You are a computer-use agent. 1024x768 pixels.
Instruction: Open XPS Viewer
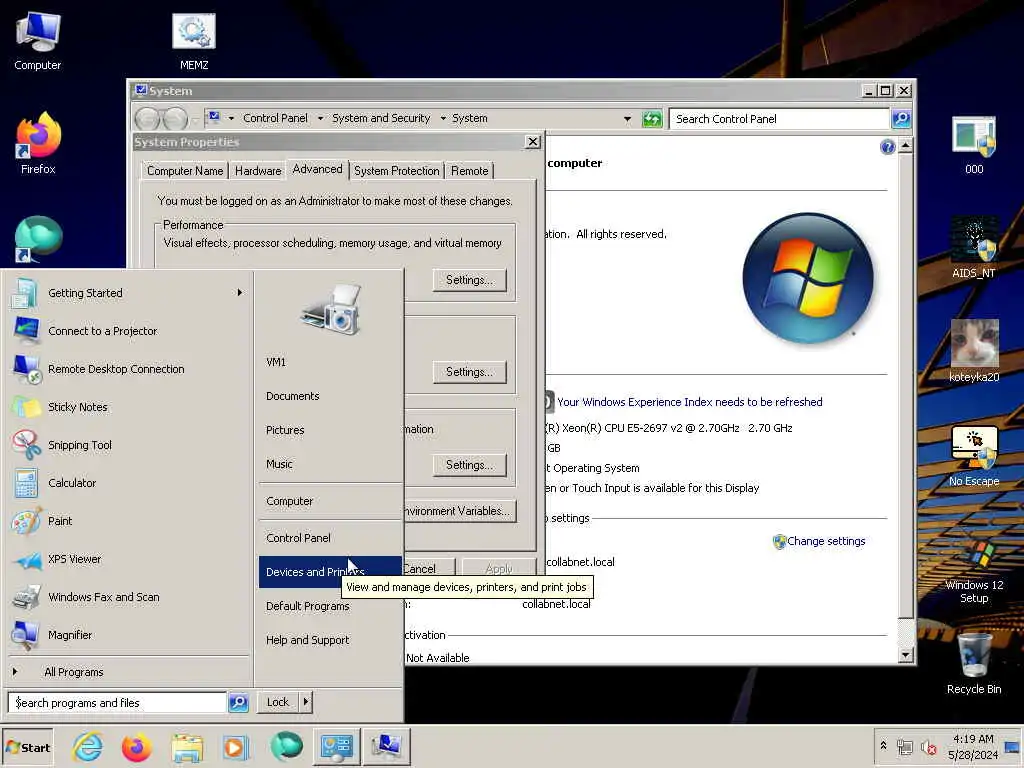[127, 559]
